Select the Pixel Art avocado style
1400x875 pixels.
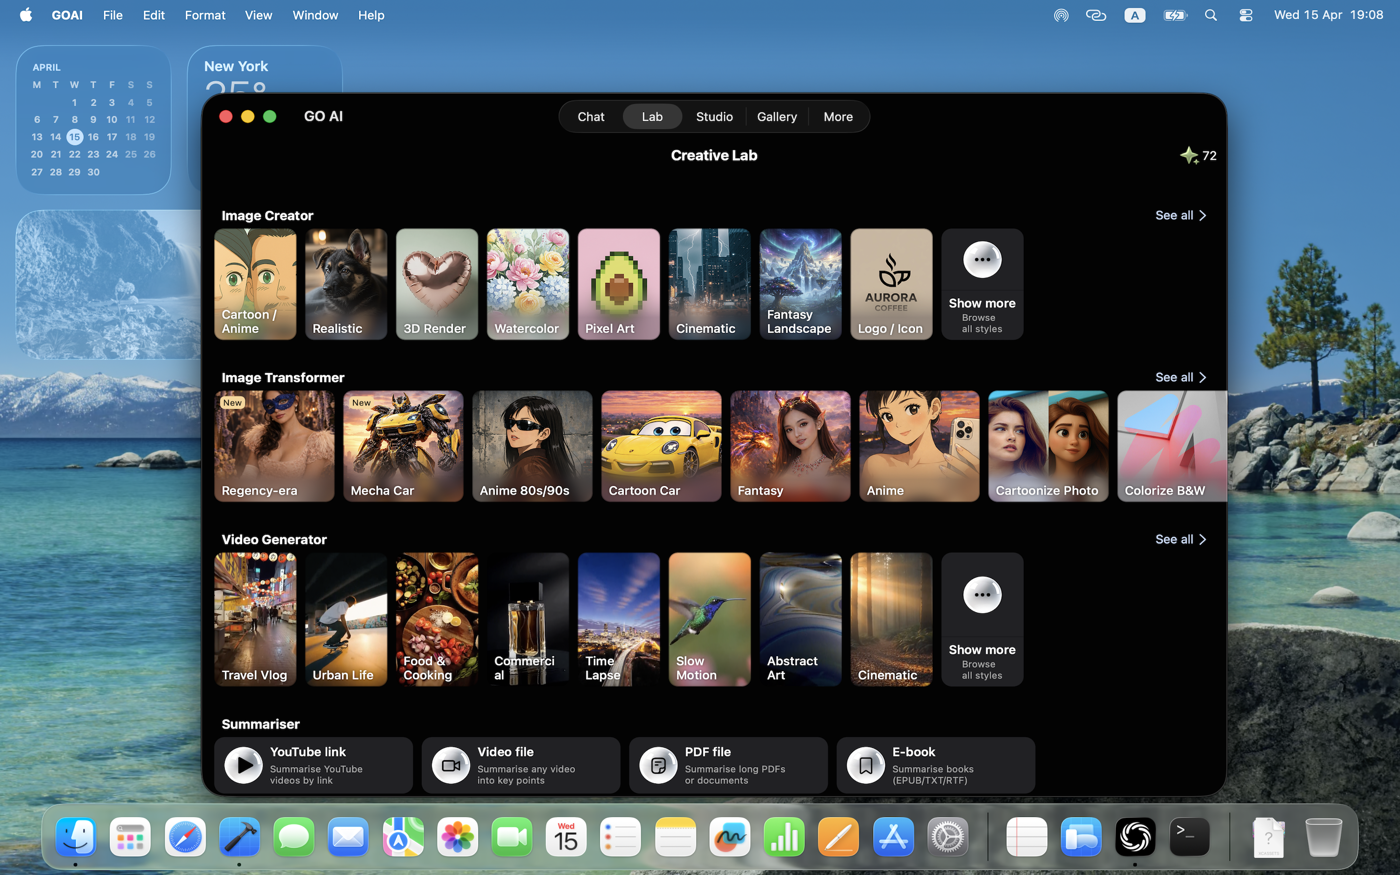pyautogui.click(x=619, y=284)
